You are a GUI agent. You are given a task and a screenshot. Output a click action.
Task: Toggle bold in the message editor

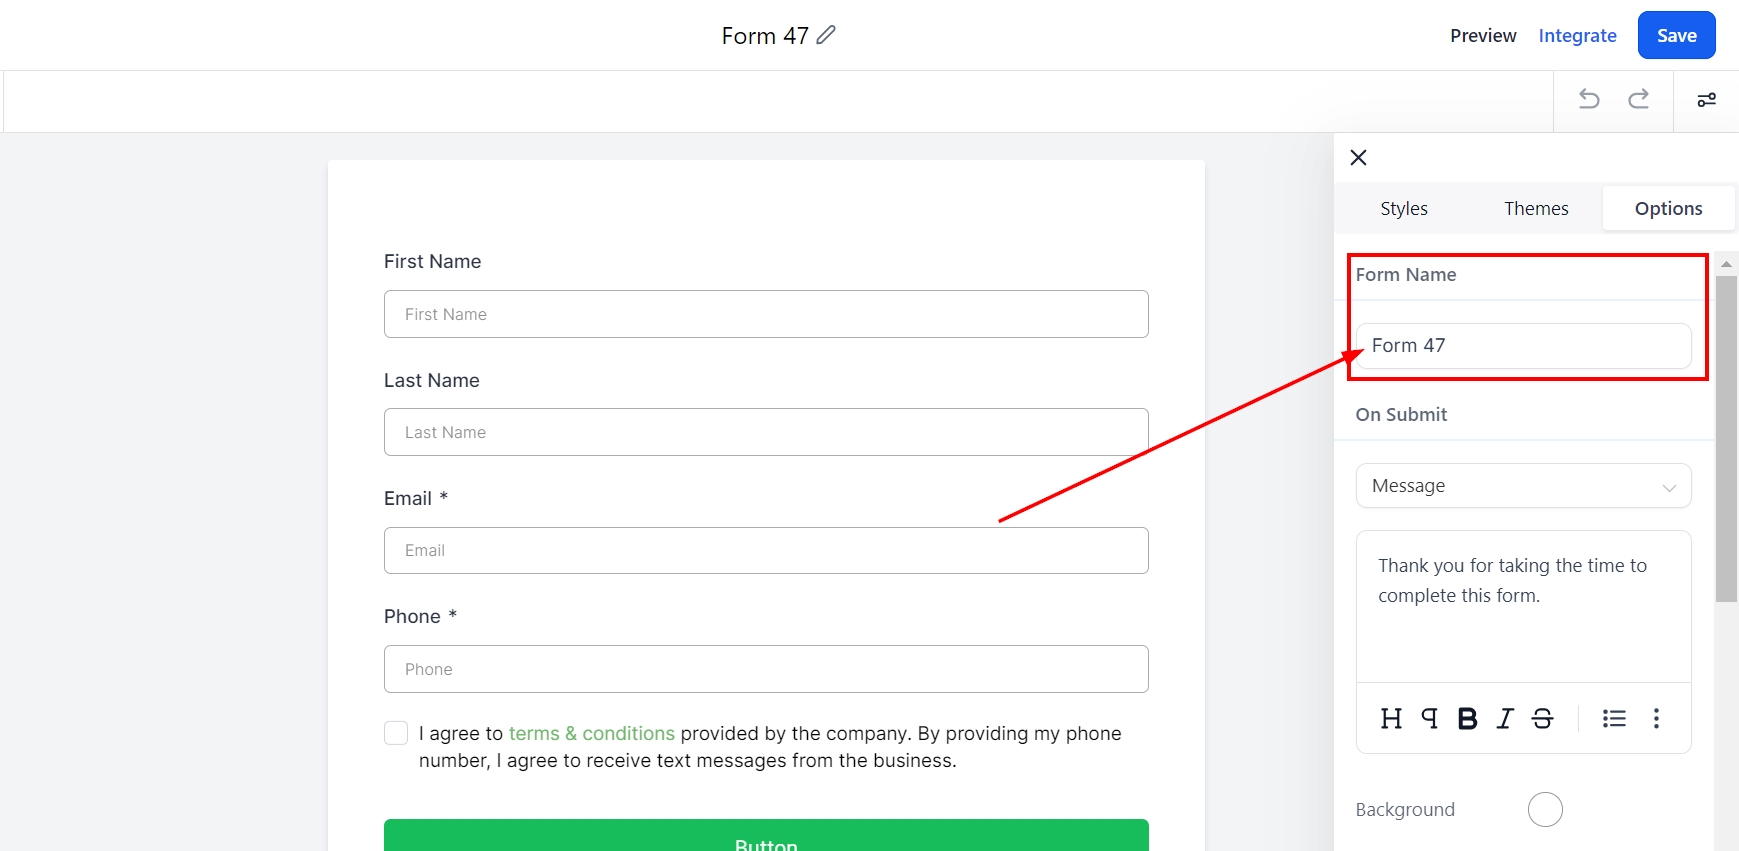tap(1468, 718)
